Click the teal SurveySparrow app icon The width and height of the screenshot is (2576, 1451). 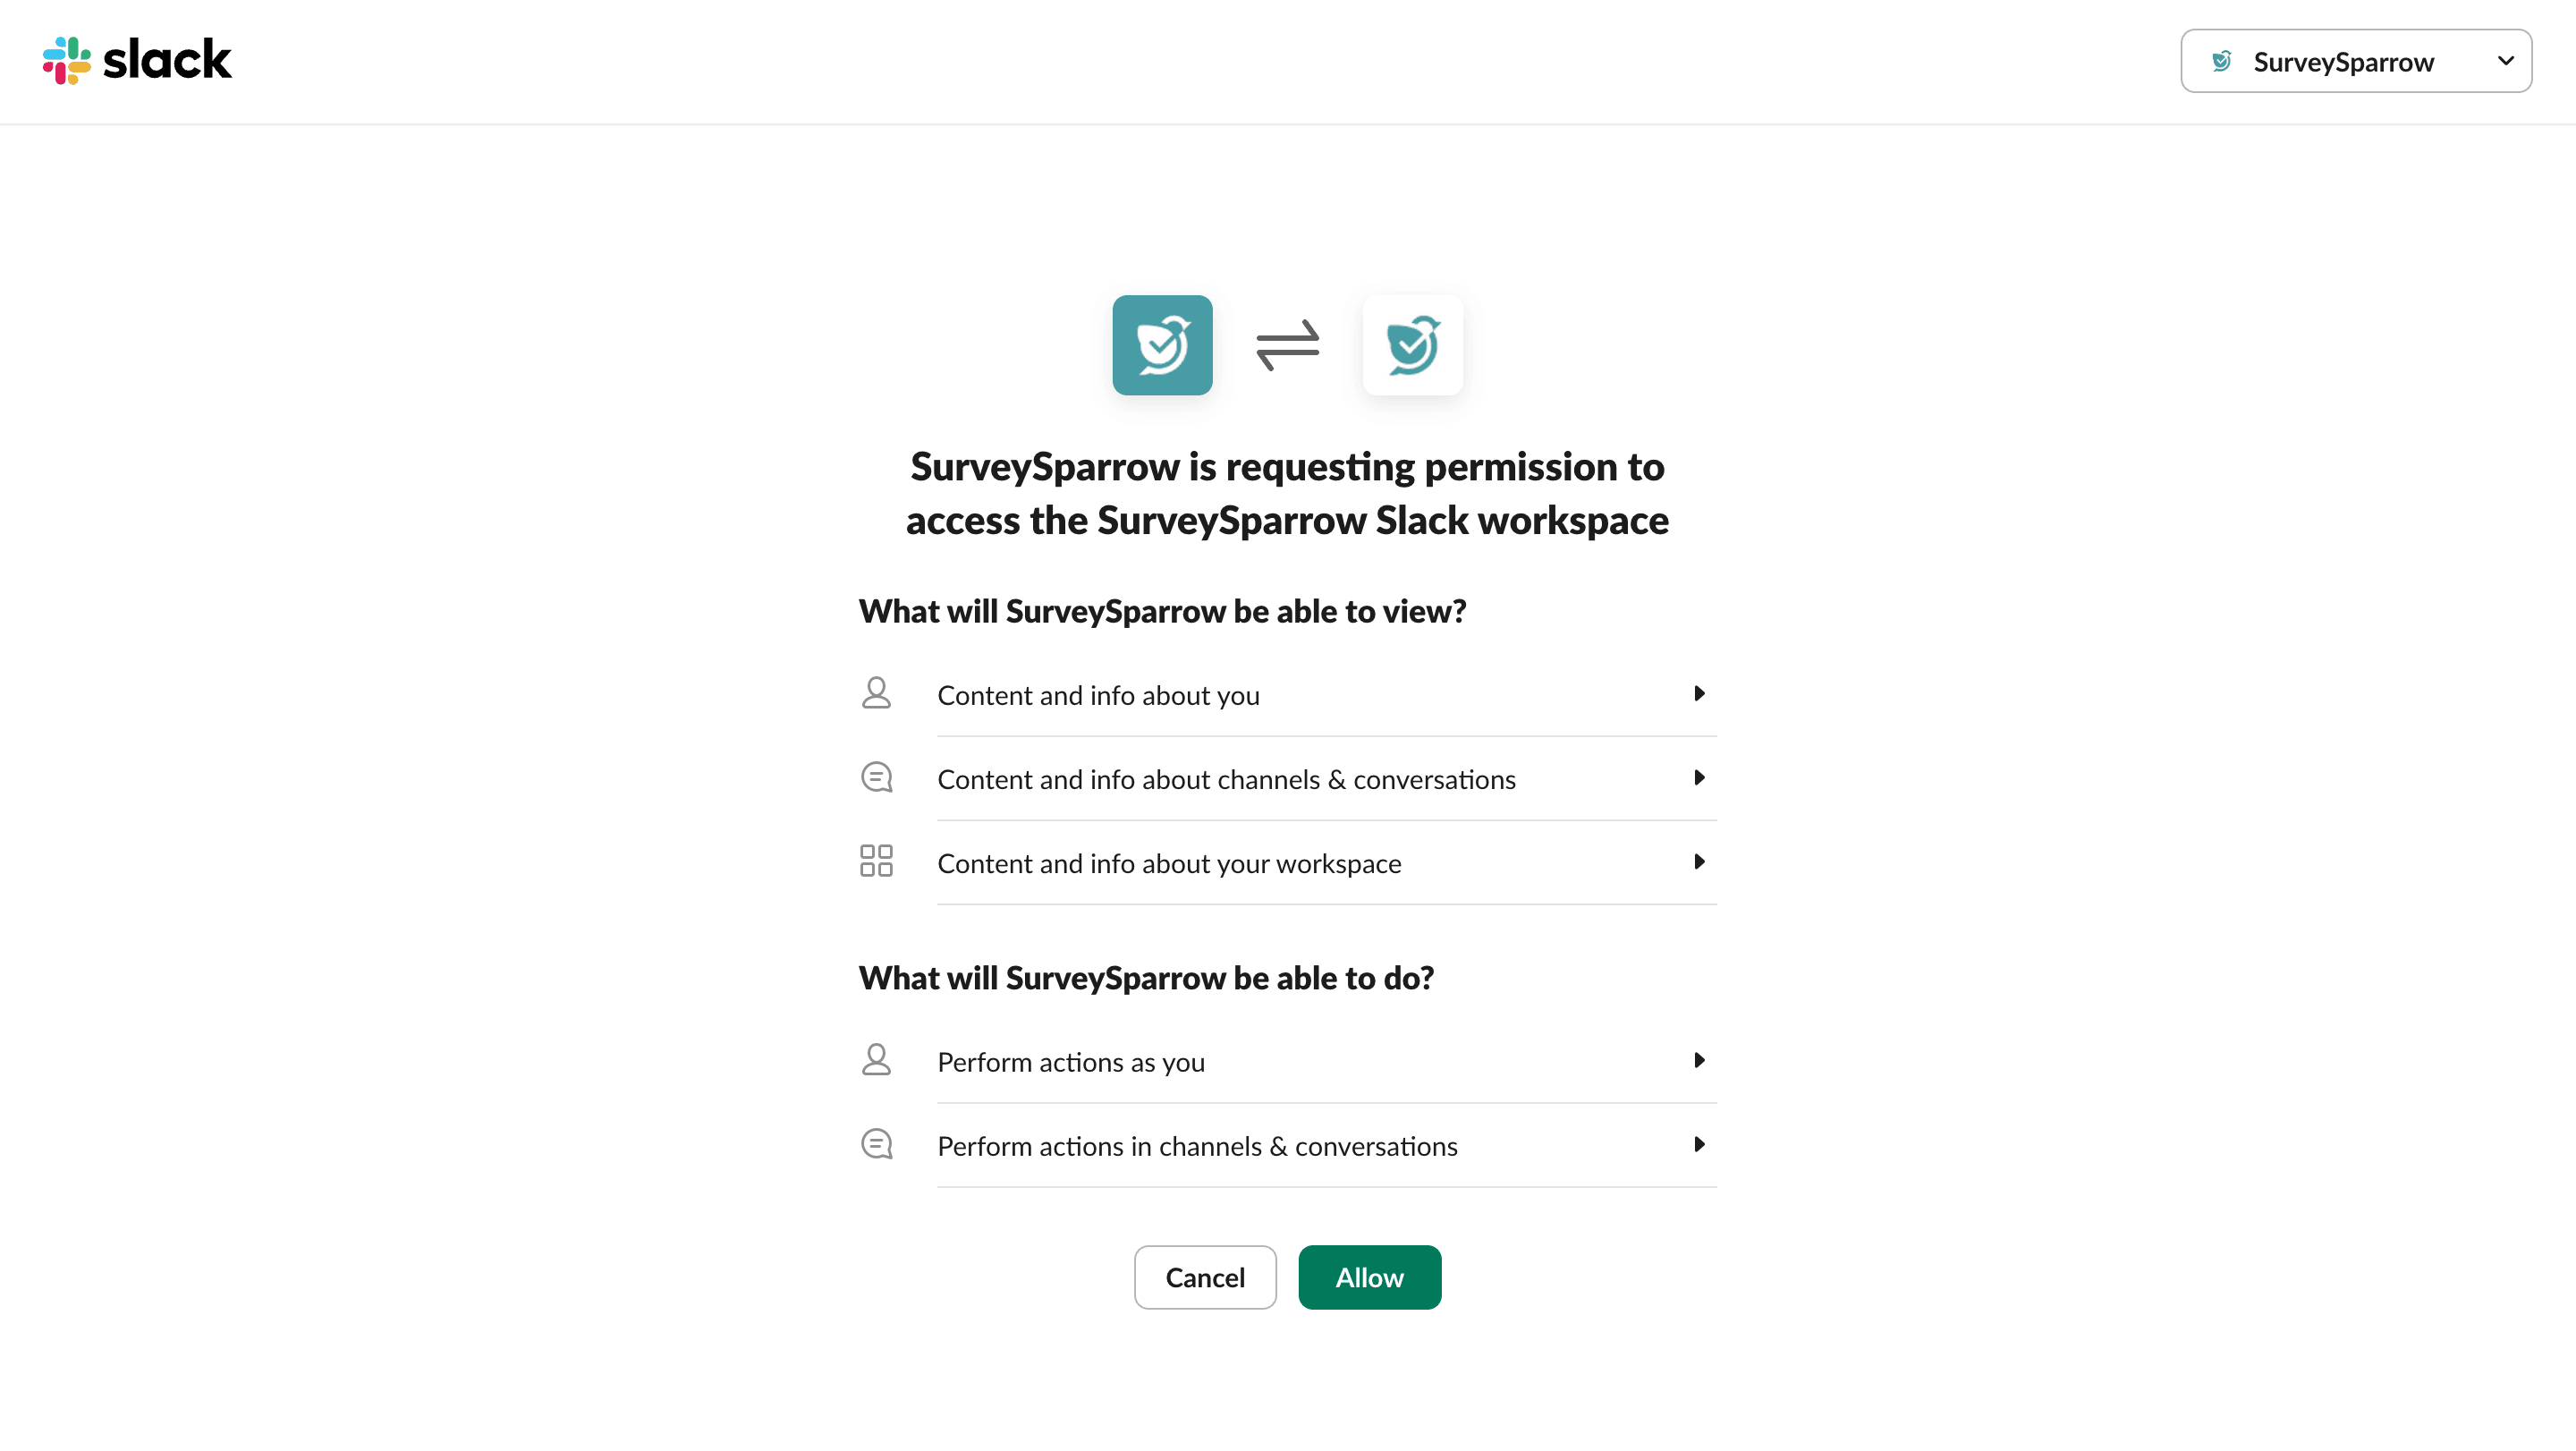coord(1162,345)
